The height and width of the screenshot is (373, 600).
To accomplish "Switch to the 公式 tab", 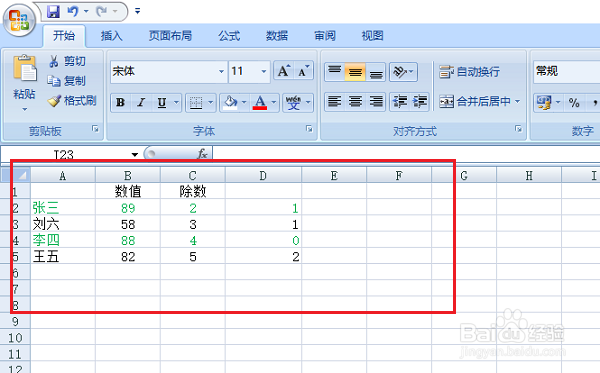I will point(229,36).
